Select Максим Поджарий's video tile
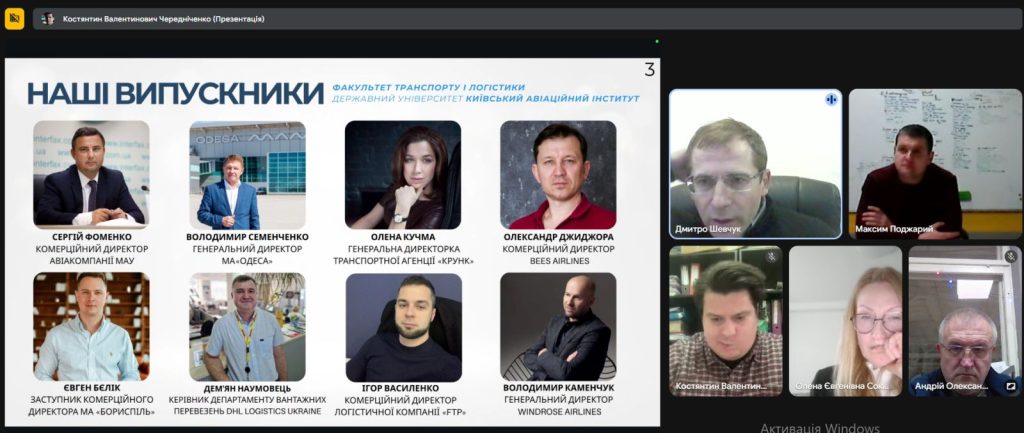 (x=935, y=164)
